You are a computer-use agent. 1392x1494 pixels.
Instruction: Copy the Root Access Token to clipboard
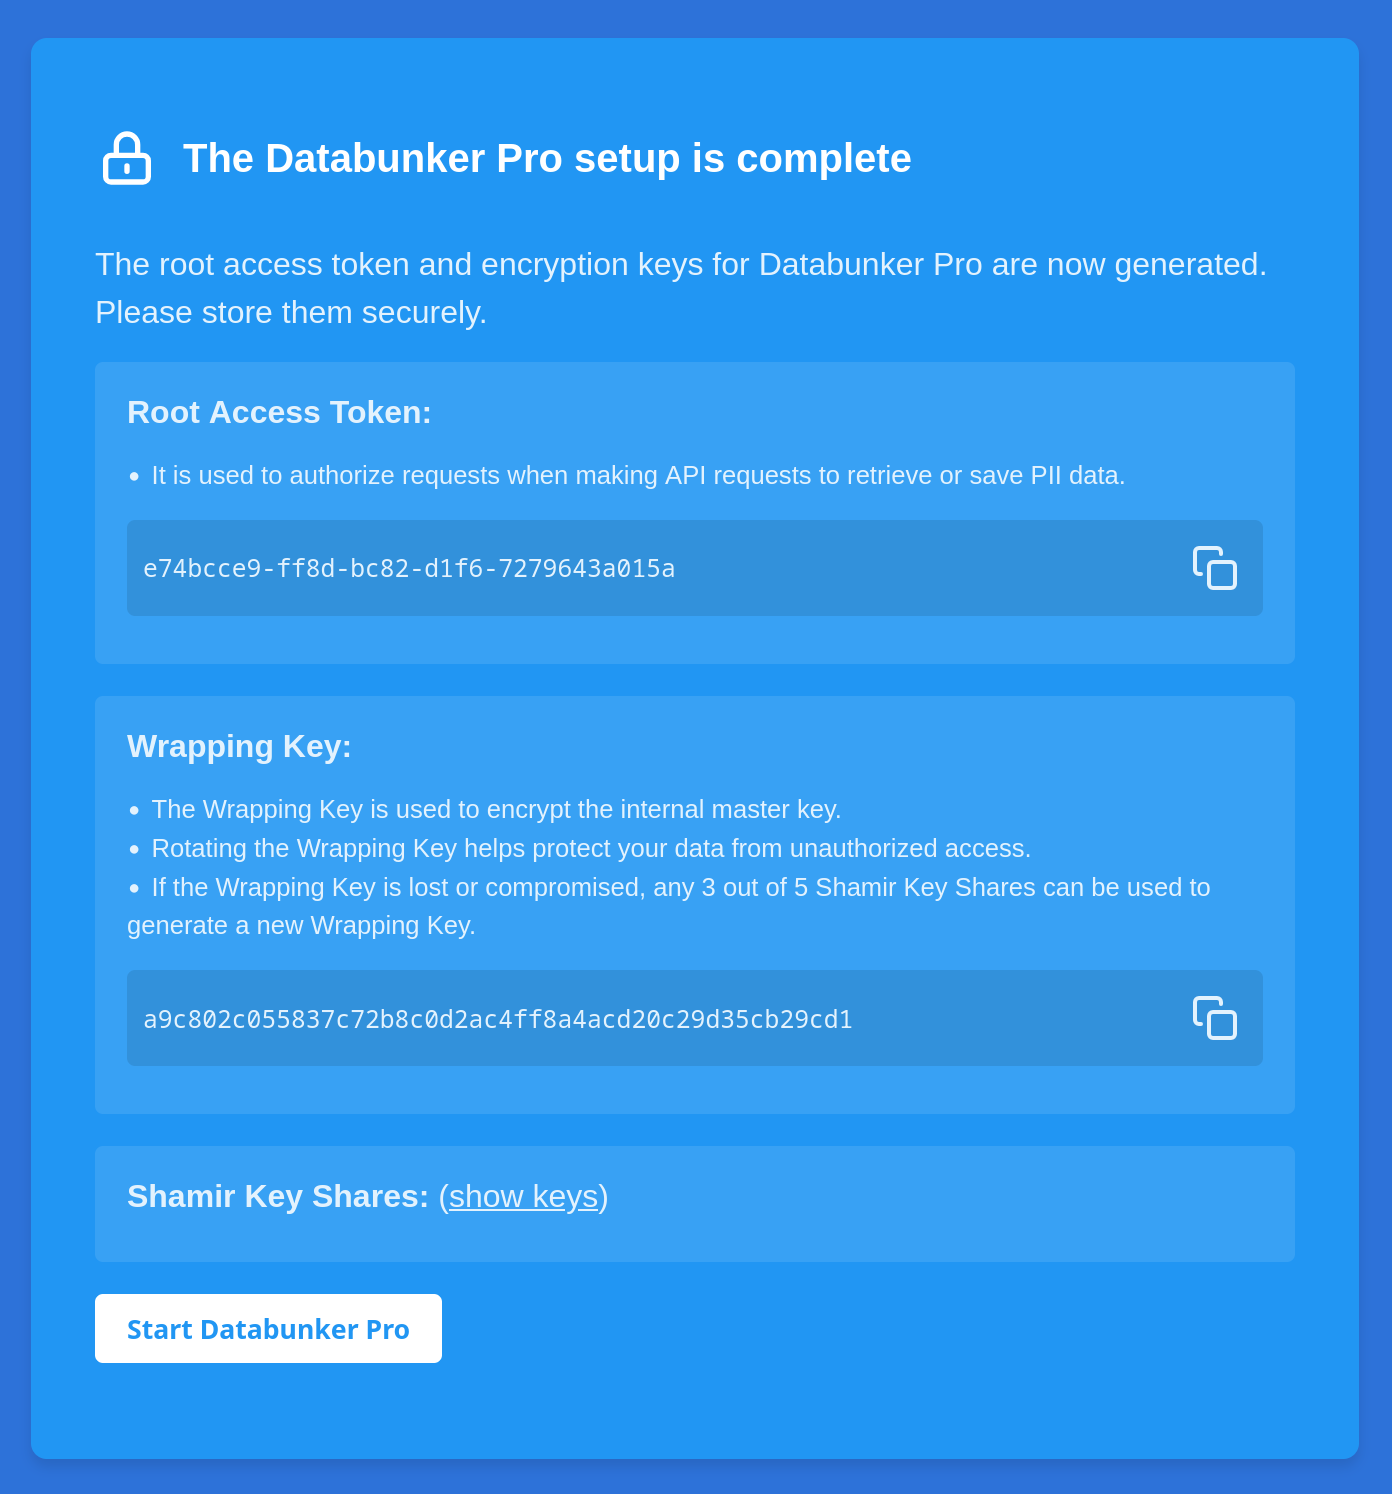tap(1214, 567)
